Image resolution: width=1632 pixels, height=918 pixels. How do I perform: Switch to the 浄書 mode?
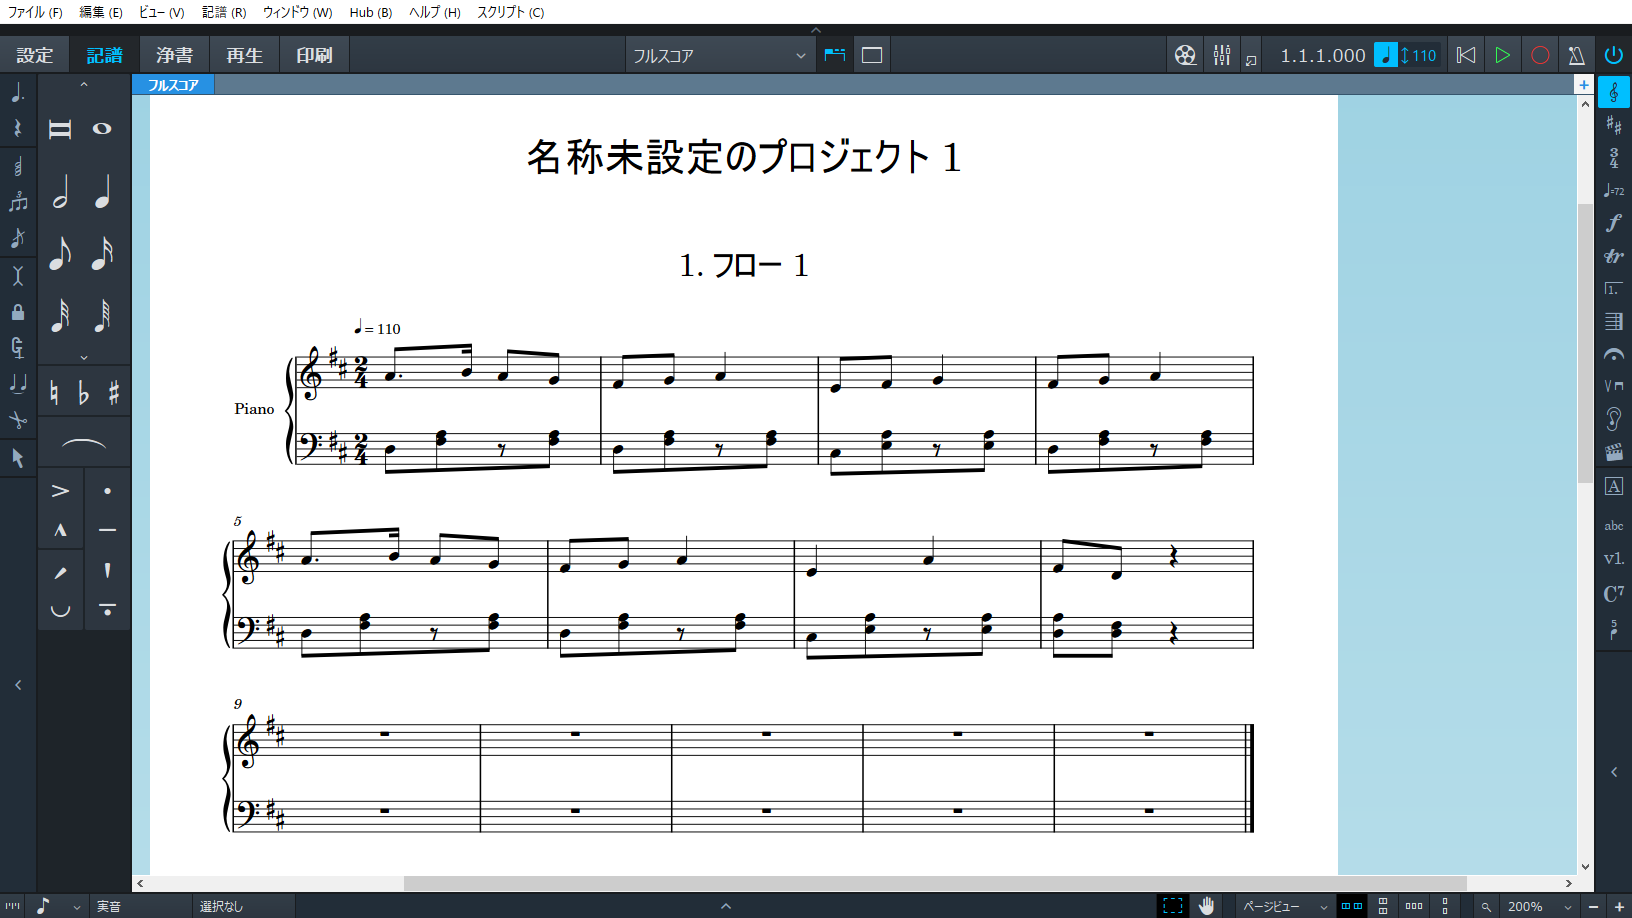[x=174, y=55]
